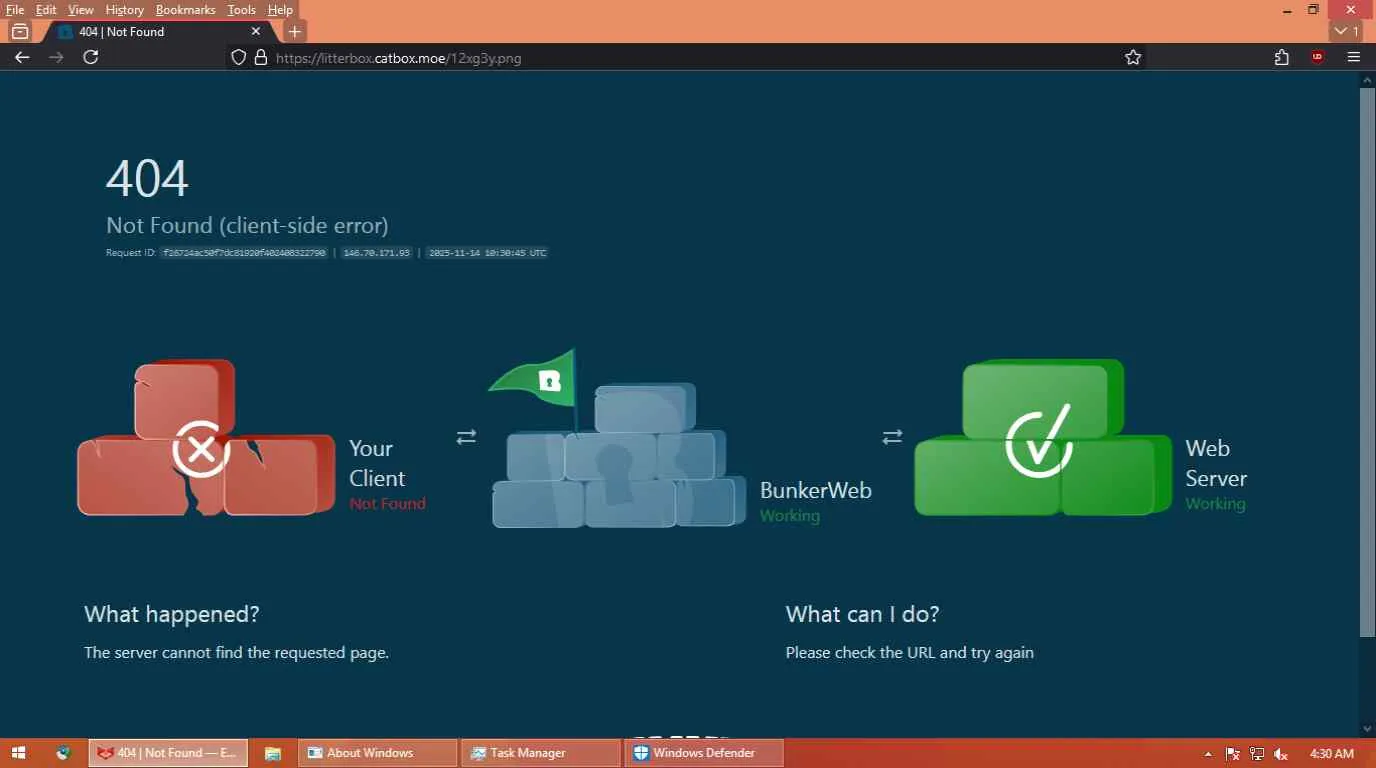Open the uBlock Origin extension icon
The width and height of the screenshot is (1376, 768).
[1317, 57]
